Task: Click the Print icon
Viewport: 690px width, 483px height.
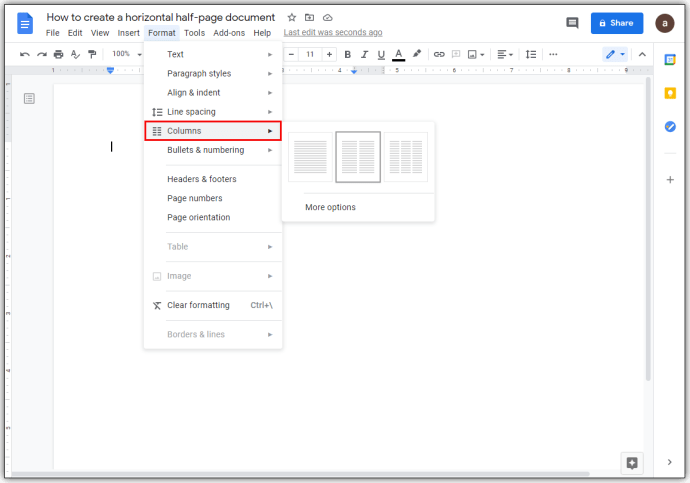Action: (58, 54)
